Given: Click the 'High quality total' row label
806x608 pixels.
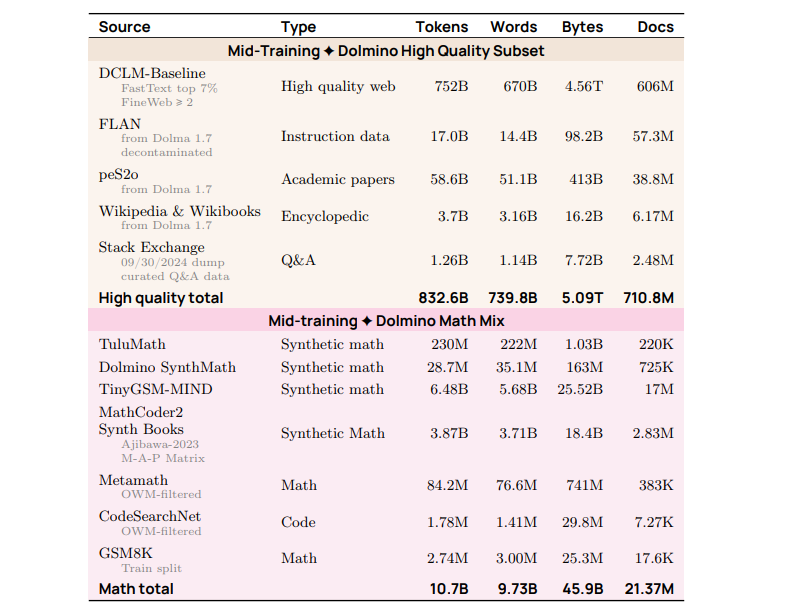Looking at the screenshot, I should coord(161,298).
